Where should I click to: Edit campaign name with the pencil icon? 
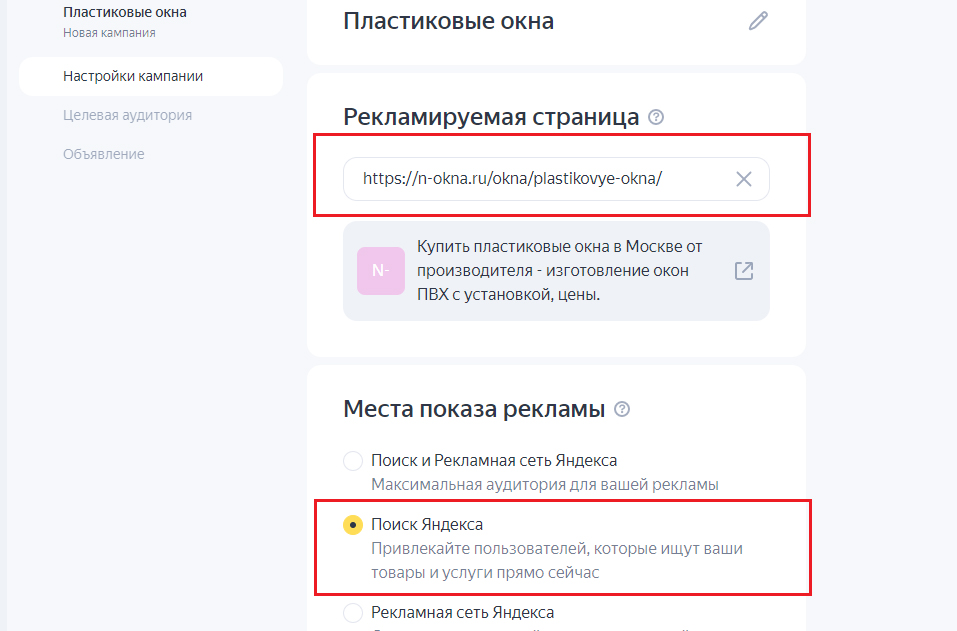[x=758, y=21]
